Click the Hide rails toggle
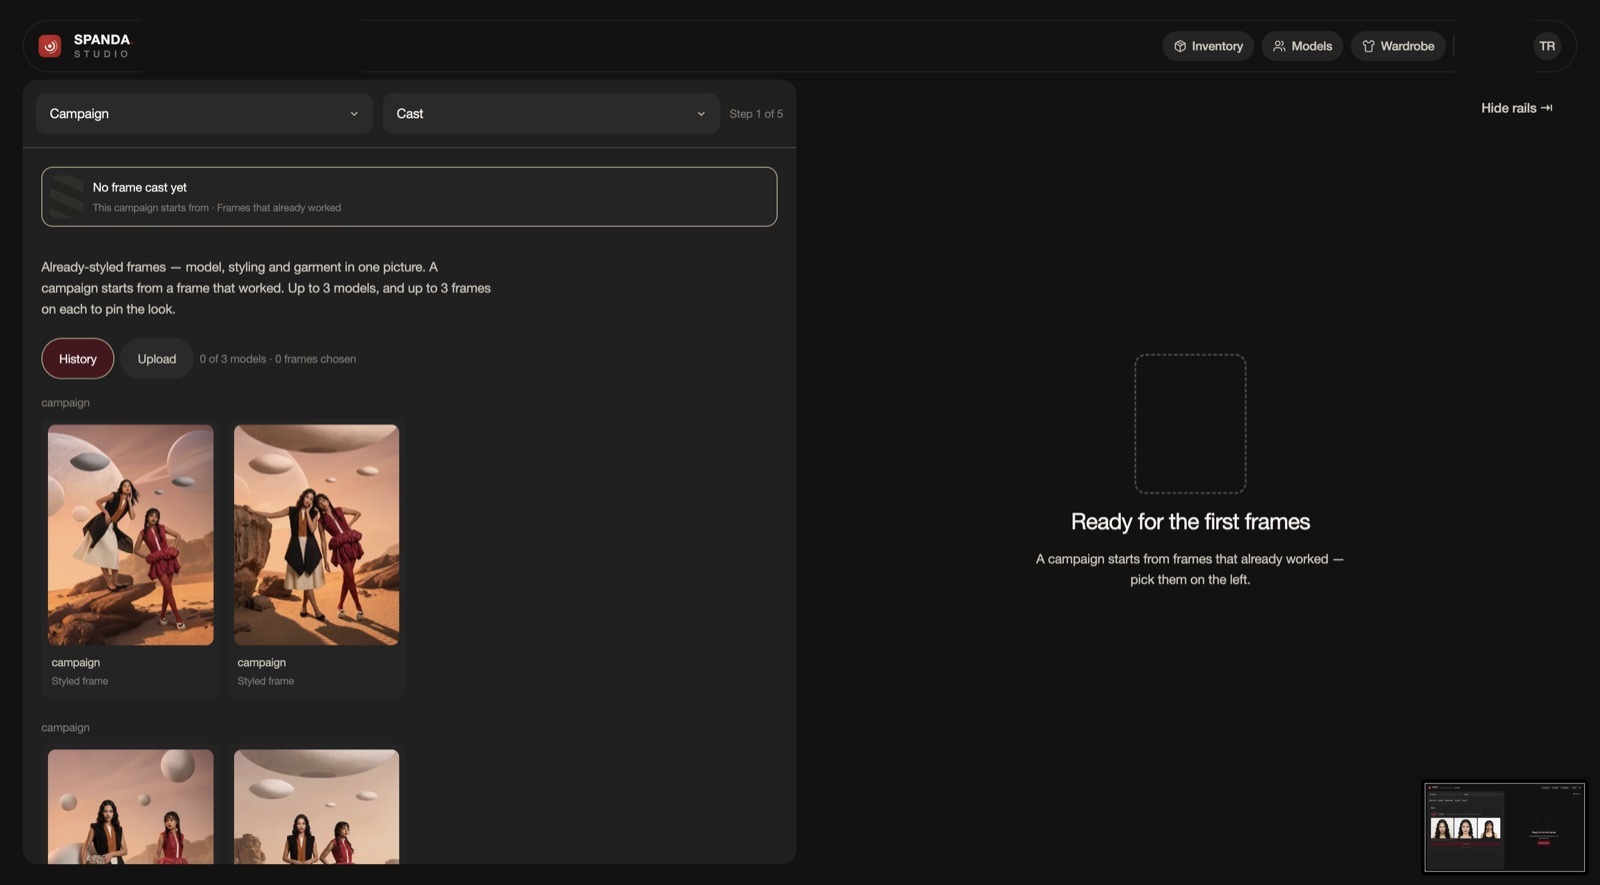 coord(1517,108)
